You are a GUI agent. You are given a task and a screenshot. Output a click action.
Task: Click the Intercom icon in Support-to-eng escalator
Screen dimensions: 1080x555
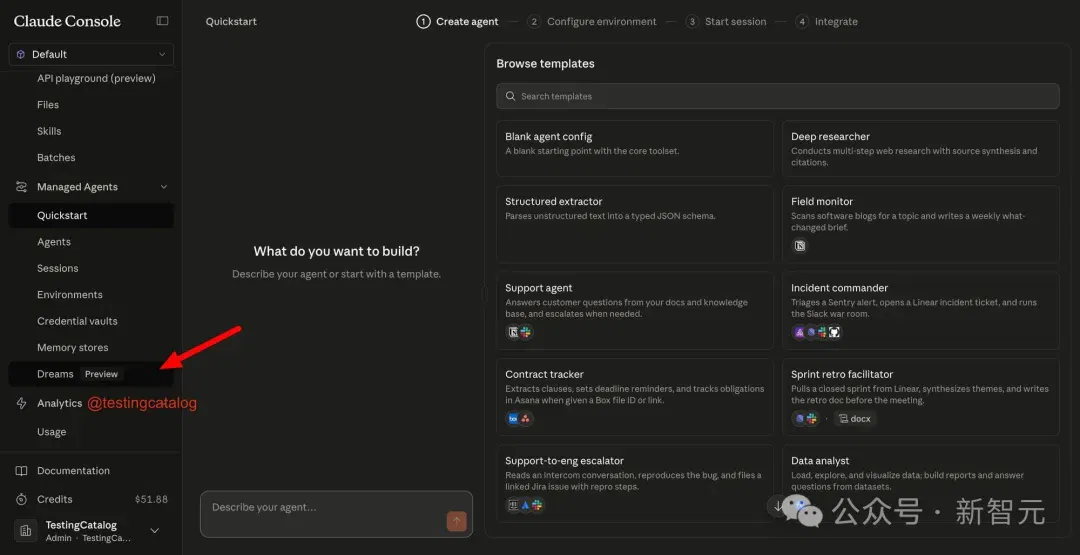pyautogui.click(x=513, y=505)
